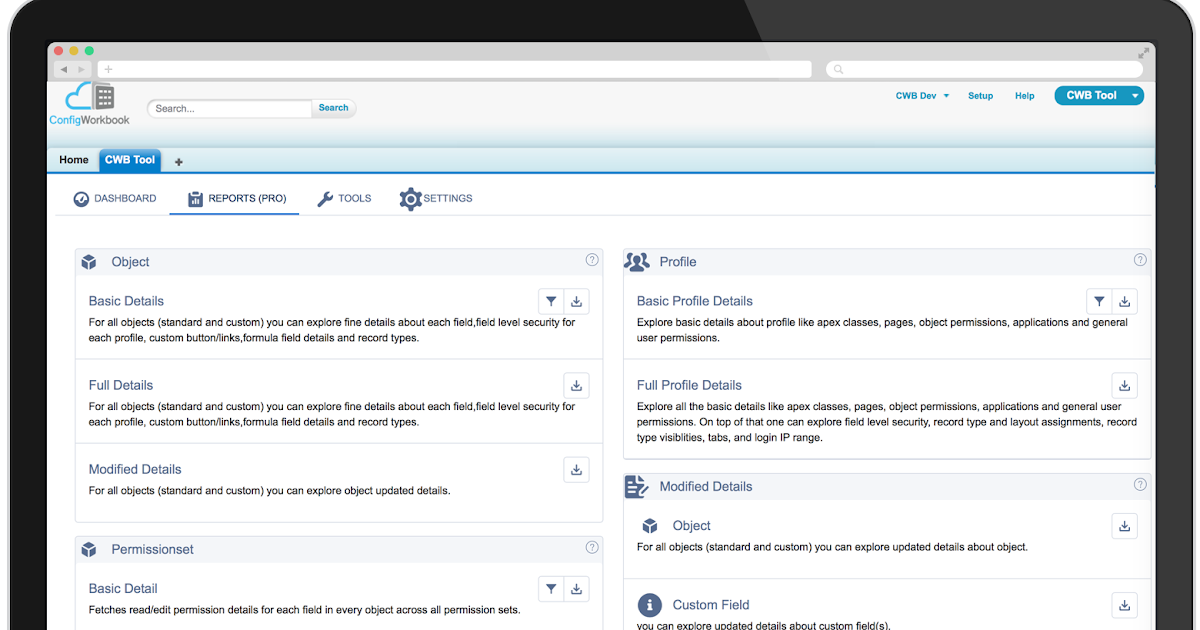Download Object Modified Details report

(x=577, y=469)
